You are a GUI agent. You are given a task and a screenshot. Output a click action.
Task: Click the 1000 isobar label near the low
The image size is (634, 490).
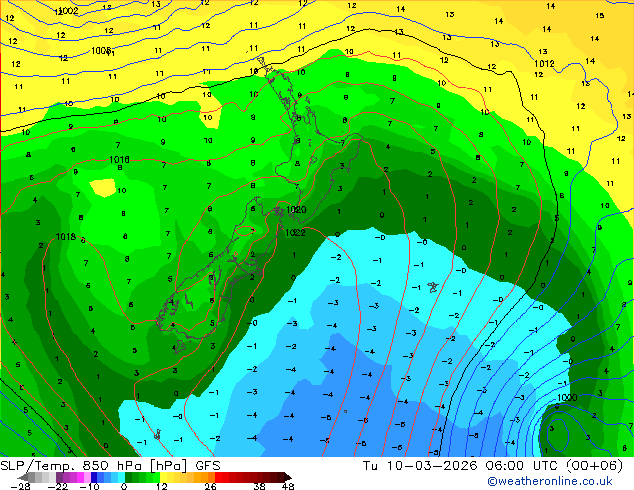click(567, 397)
